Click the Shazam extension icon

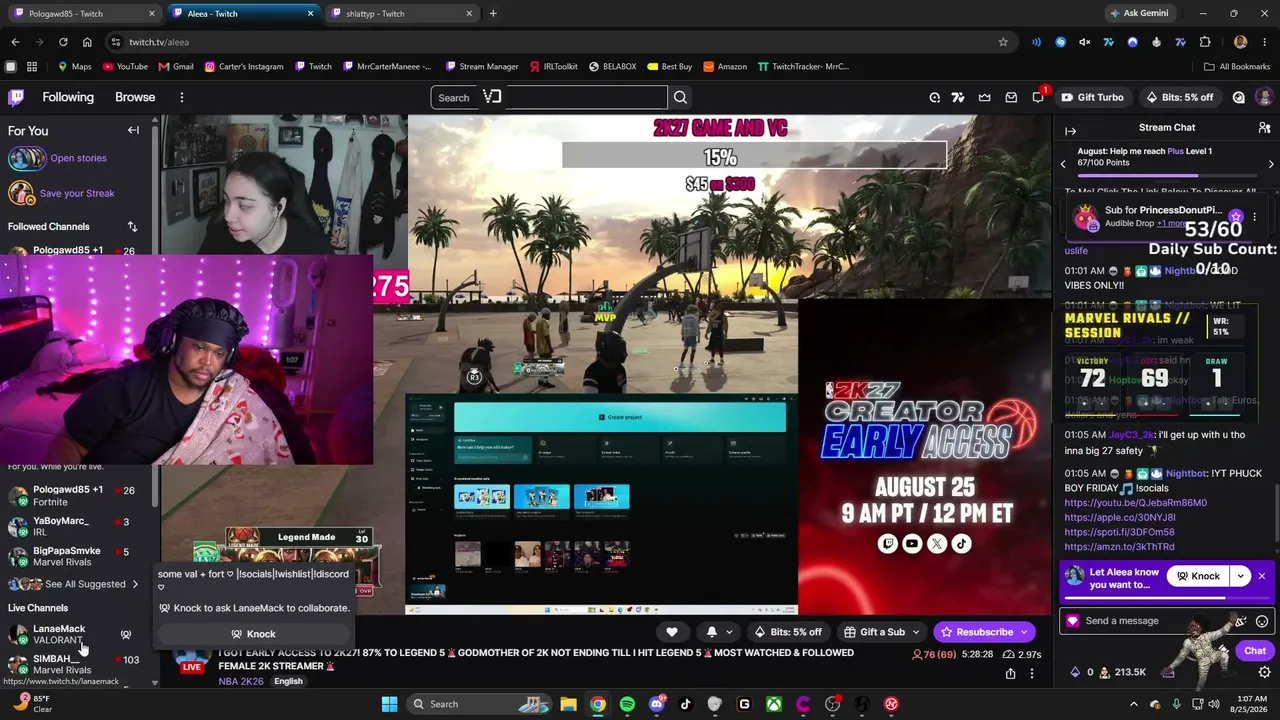(x=1060, y=42)
